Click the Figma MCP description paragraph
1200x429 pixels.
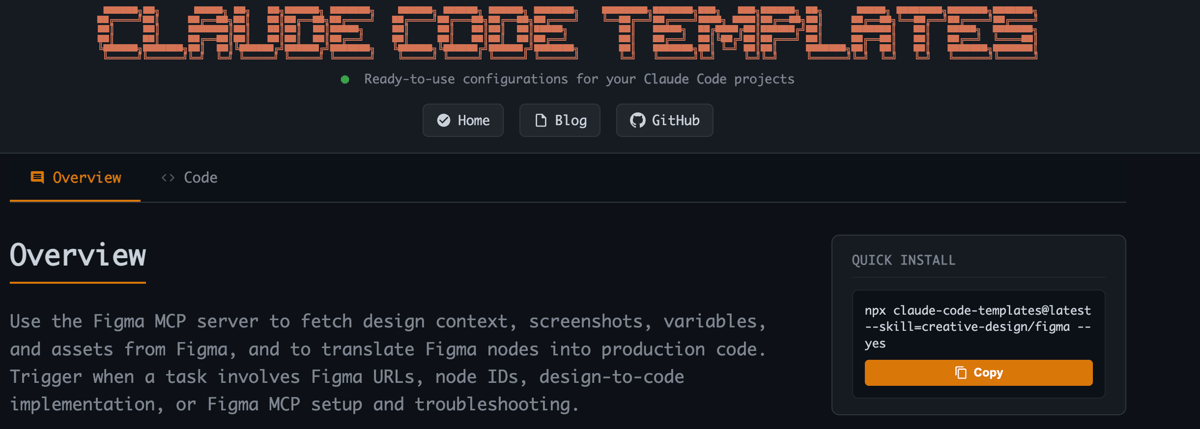[x=388, y=364]
